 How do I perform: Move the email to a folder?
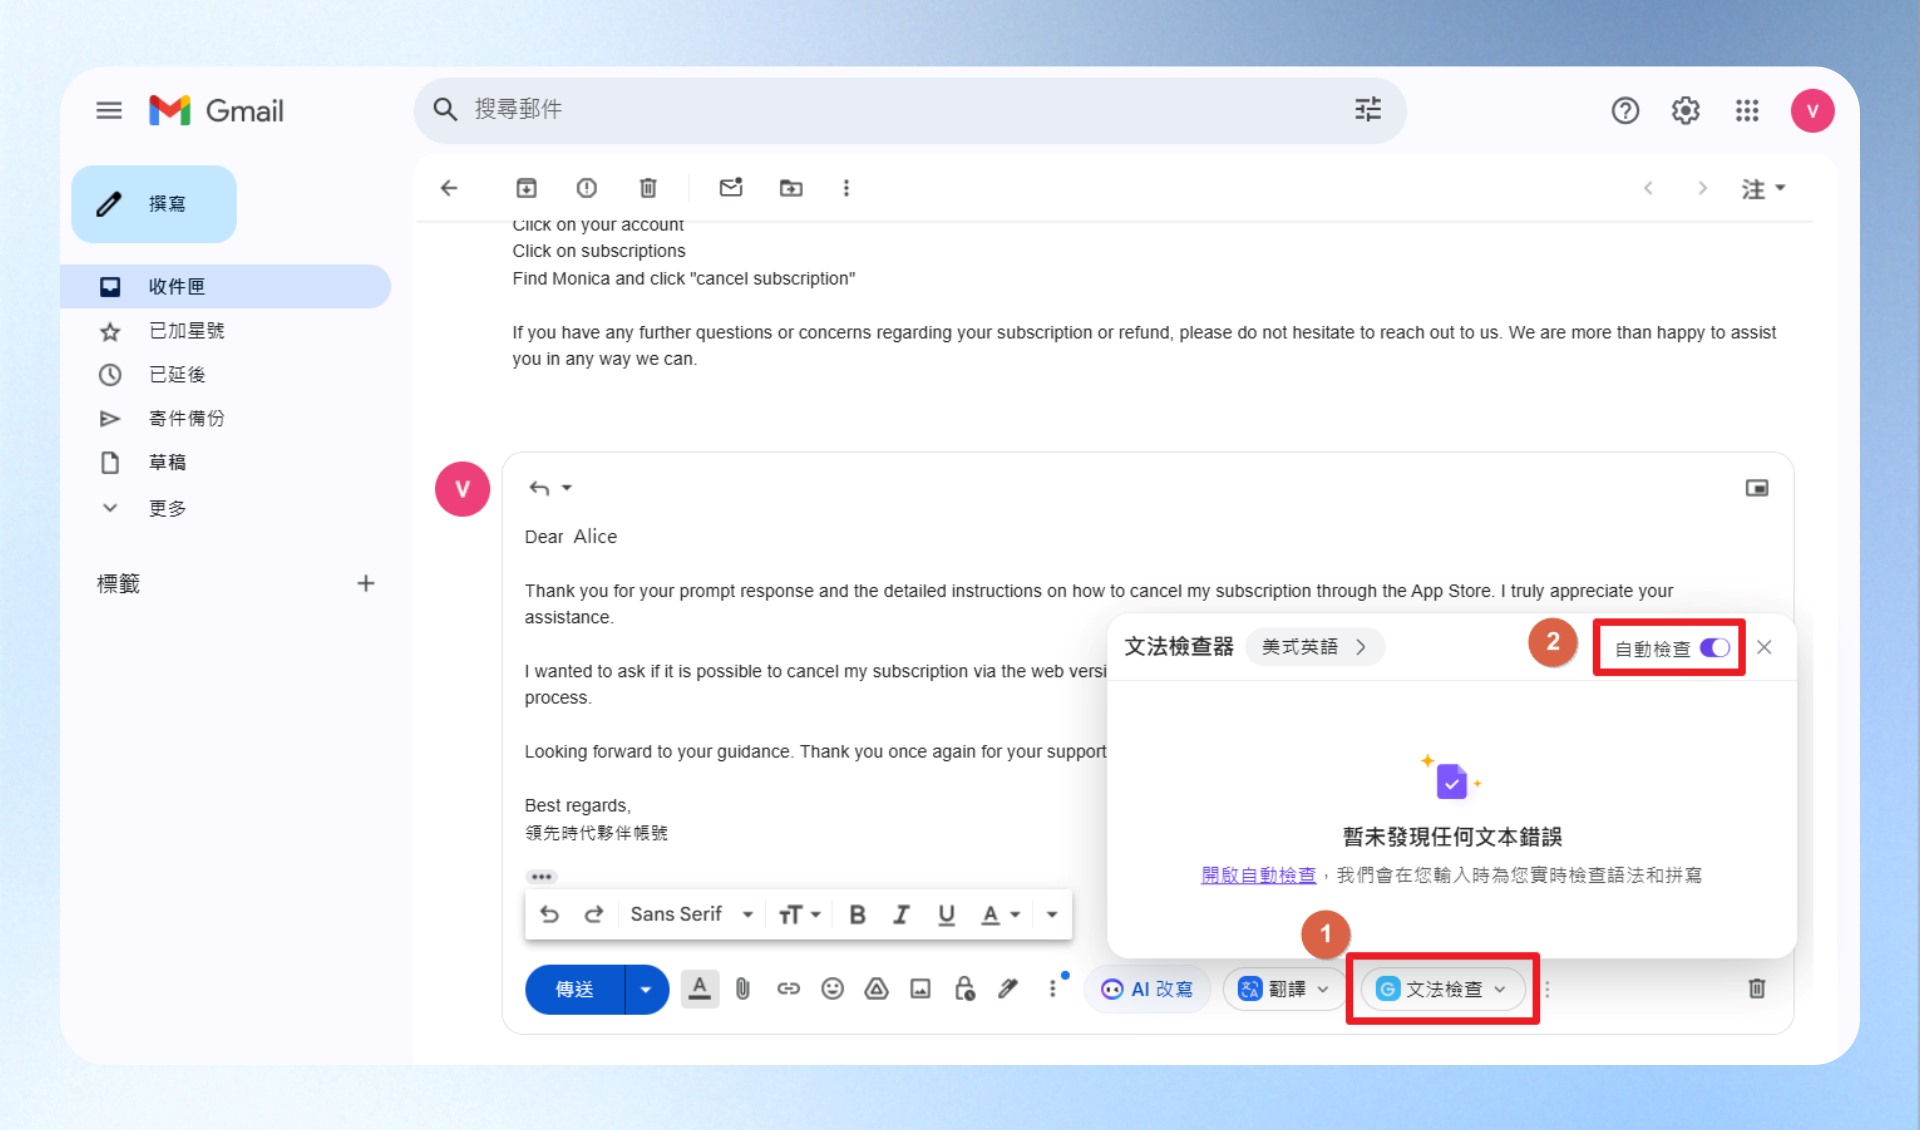791,188
